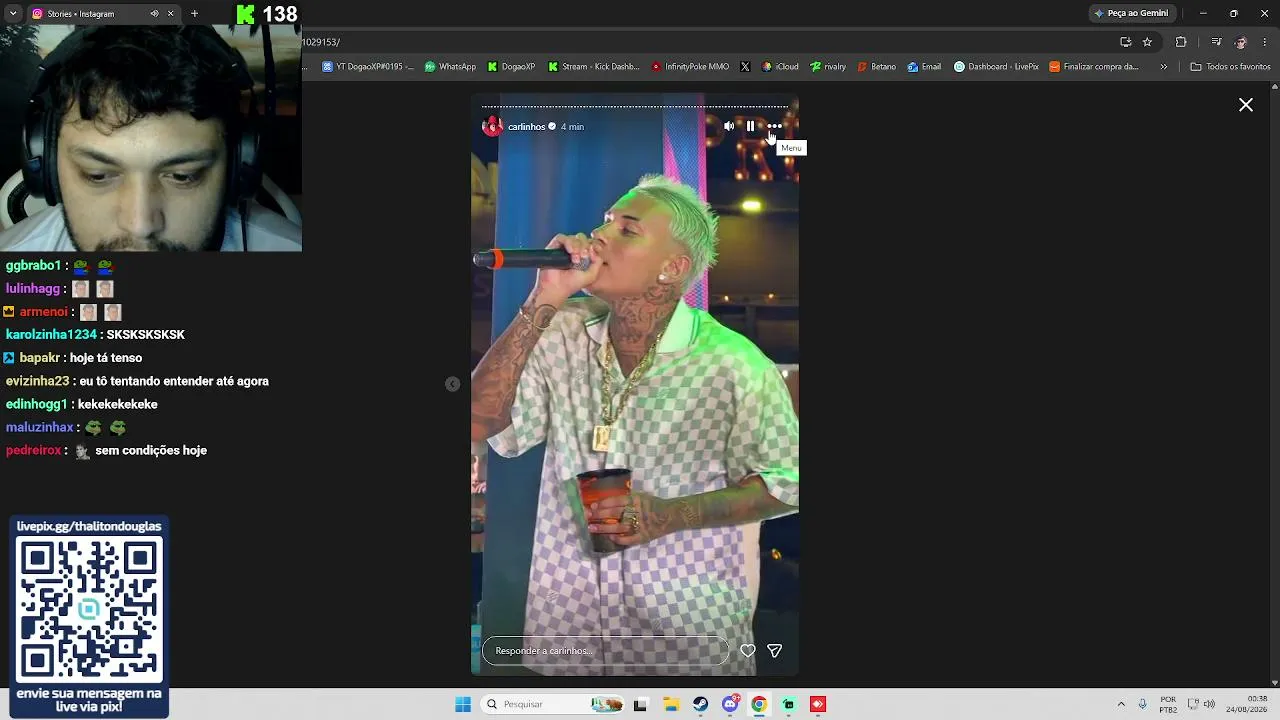Click the 'Peça ao Gemini' button

[x=1131, y=14]
